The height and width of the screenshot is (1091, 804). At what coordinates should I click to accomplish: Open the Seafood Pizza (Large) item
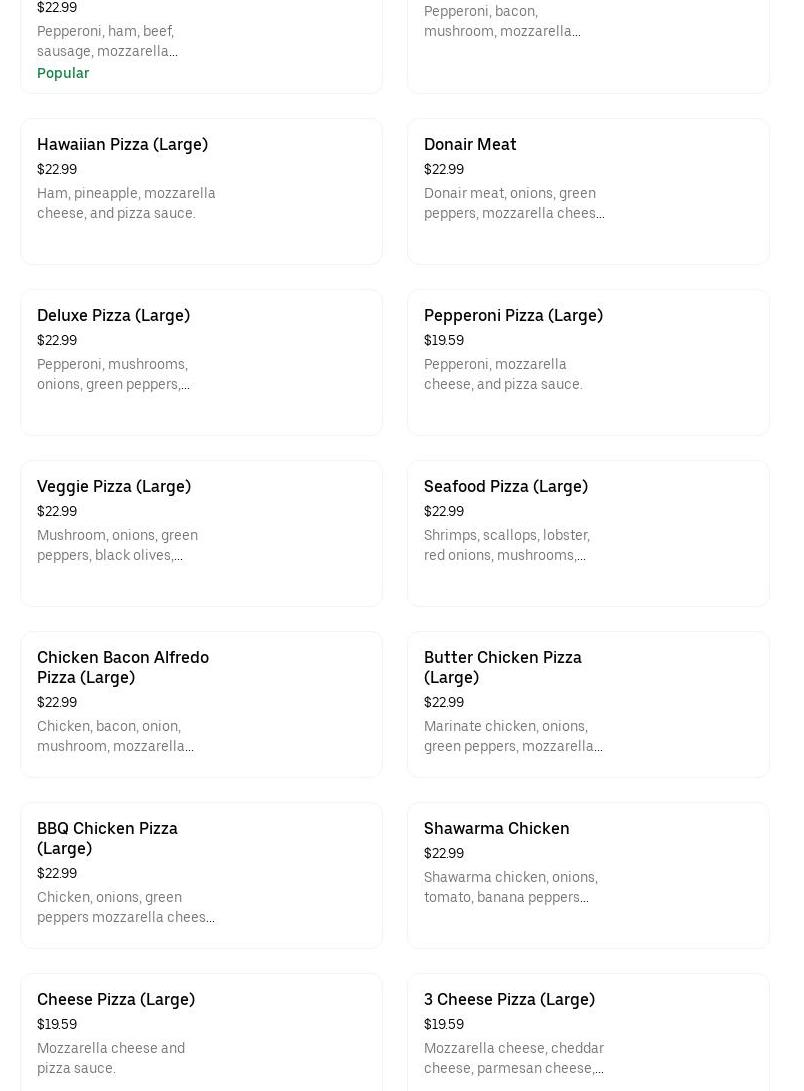pos(505,486)
